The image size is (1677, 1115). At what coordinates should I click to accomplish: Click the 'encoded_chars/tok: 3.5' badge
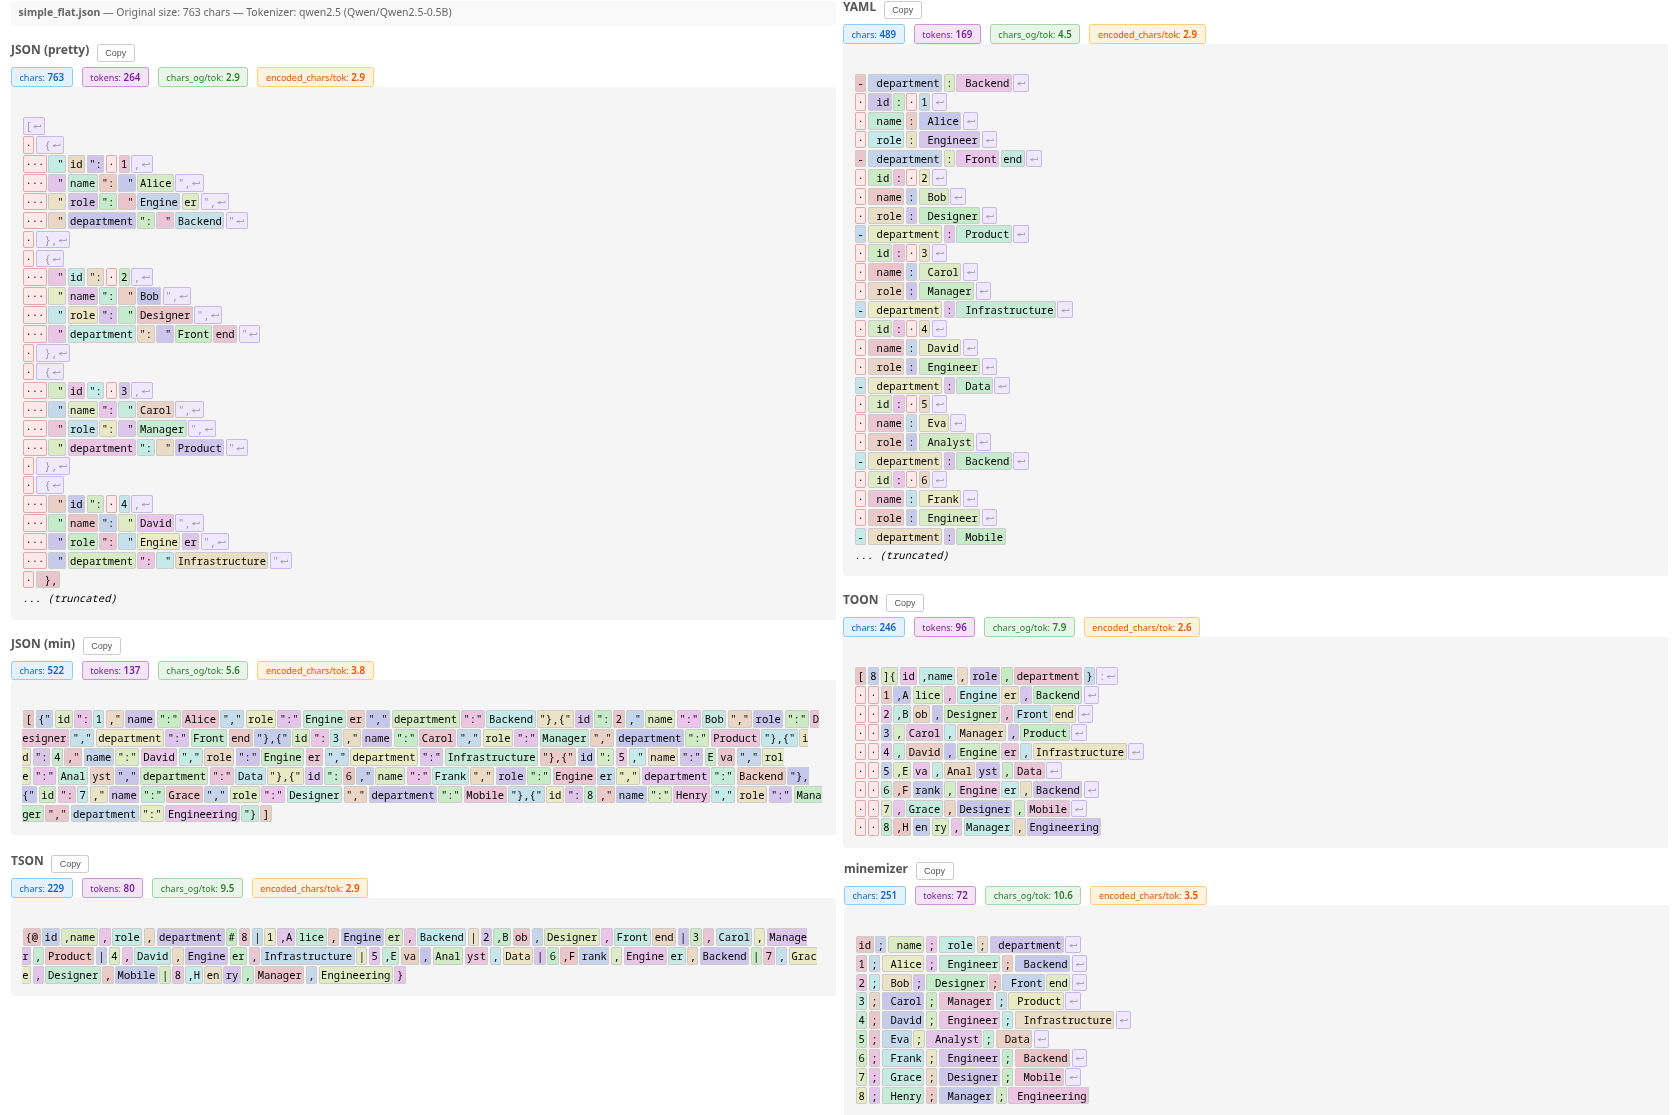tap(1148, 895)
